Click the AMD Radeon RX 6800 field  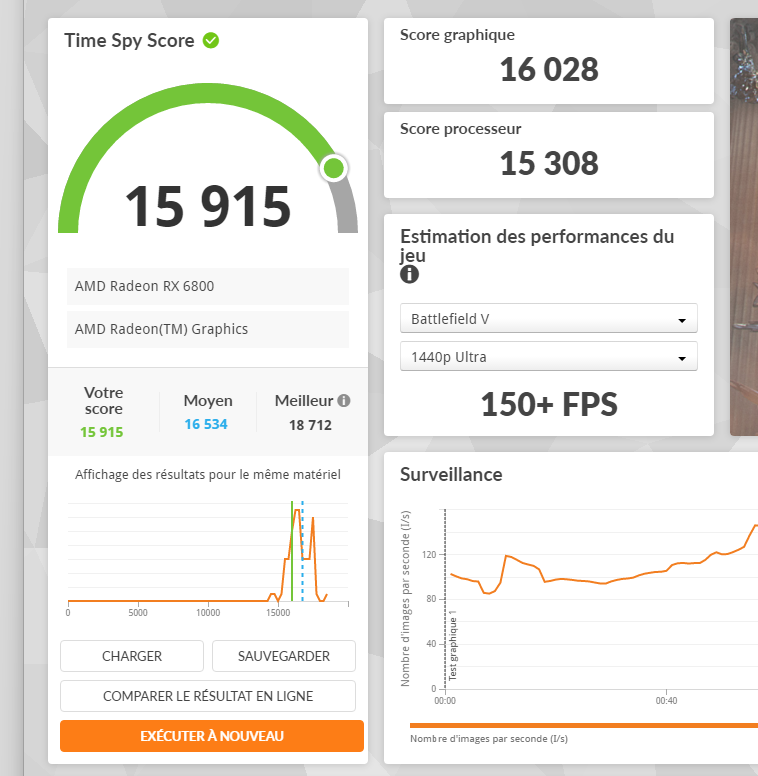point(208,286)
